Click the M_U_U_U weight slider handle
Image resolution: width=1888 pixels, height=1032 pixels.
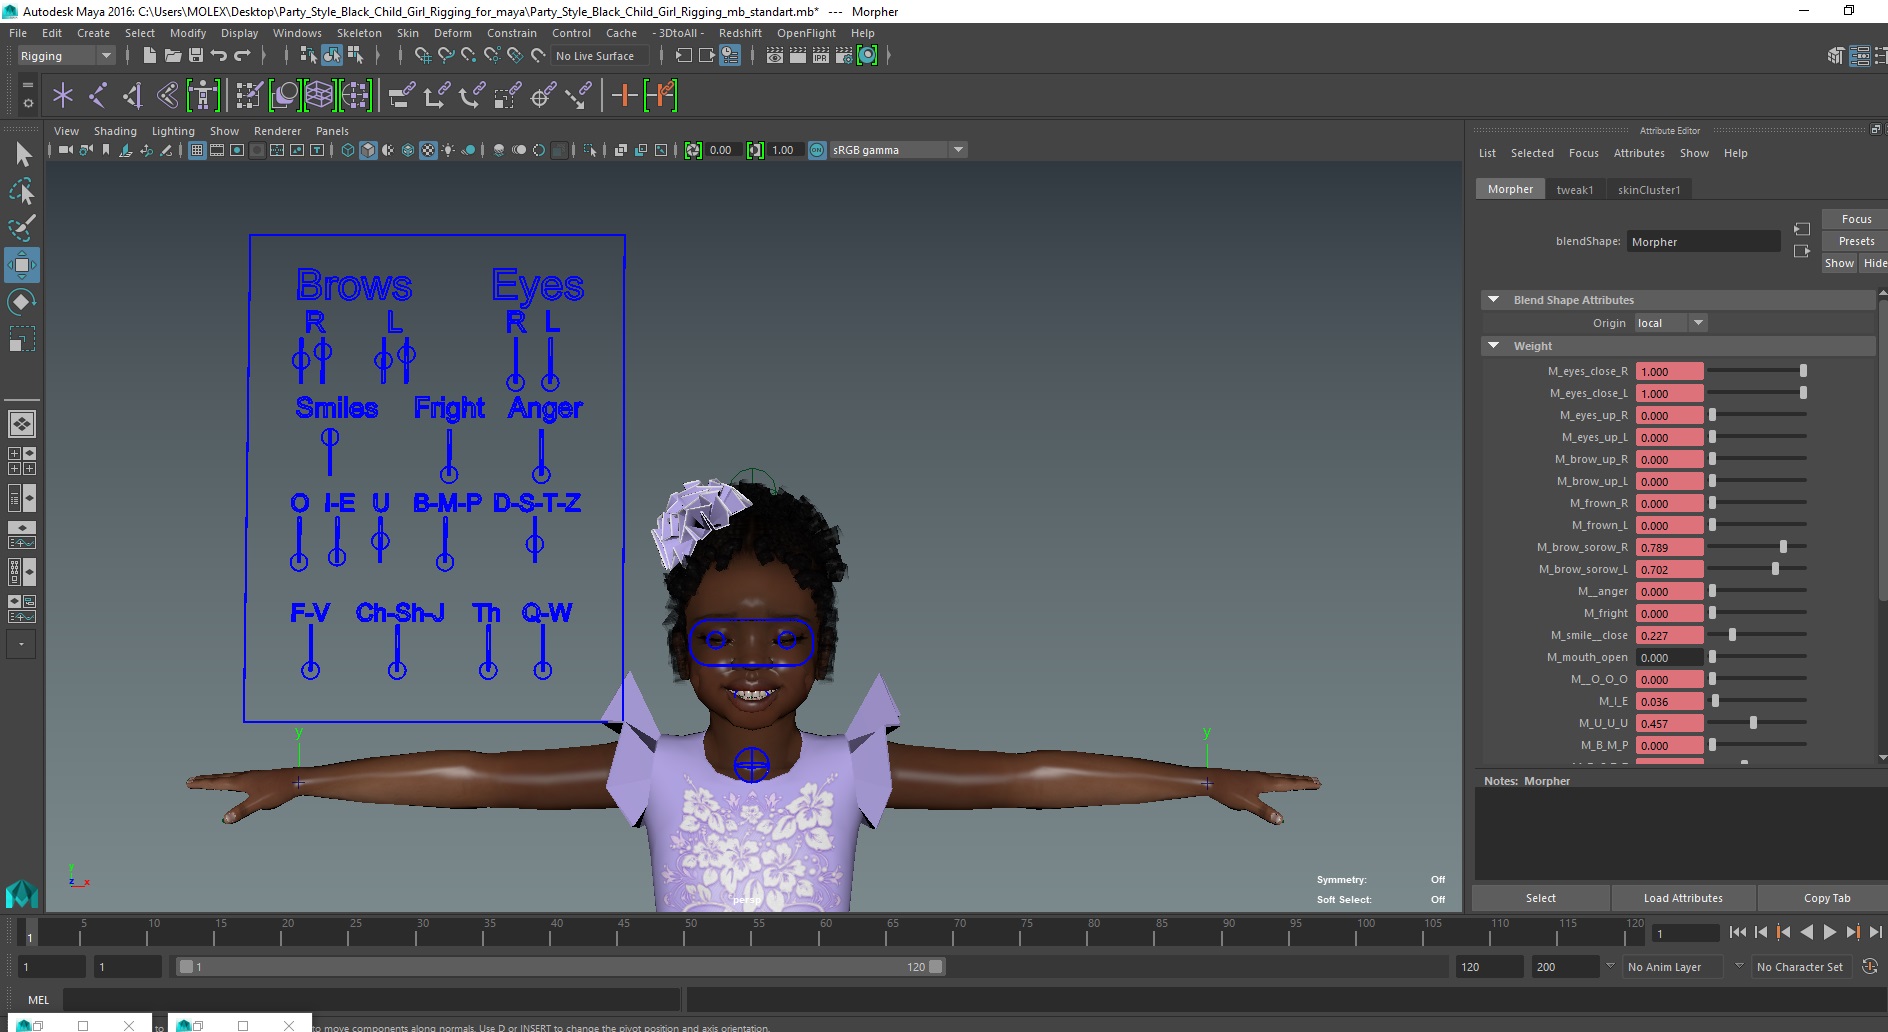click(1753, 723)
